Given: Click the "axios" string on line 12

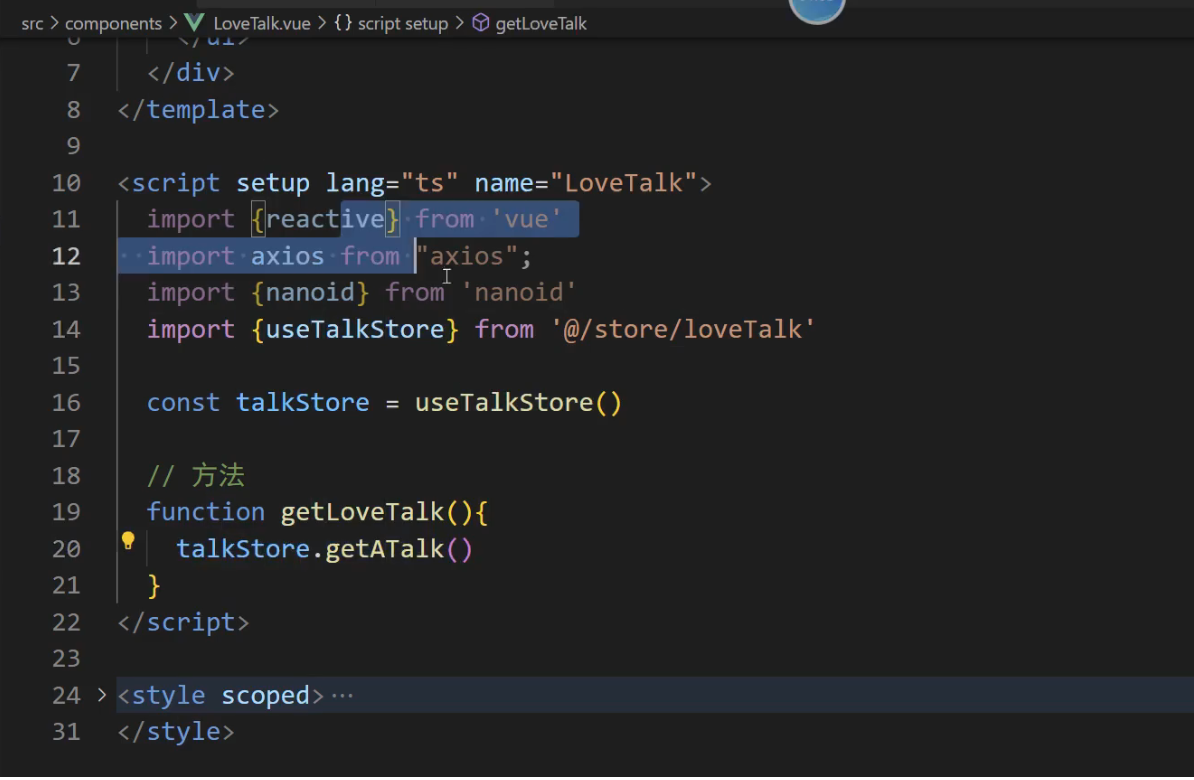Looking at the screenshot, I should [467, 256].
